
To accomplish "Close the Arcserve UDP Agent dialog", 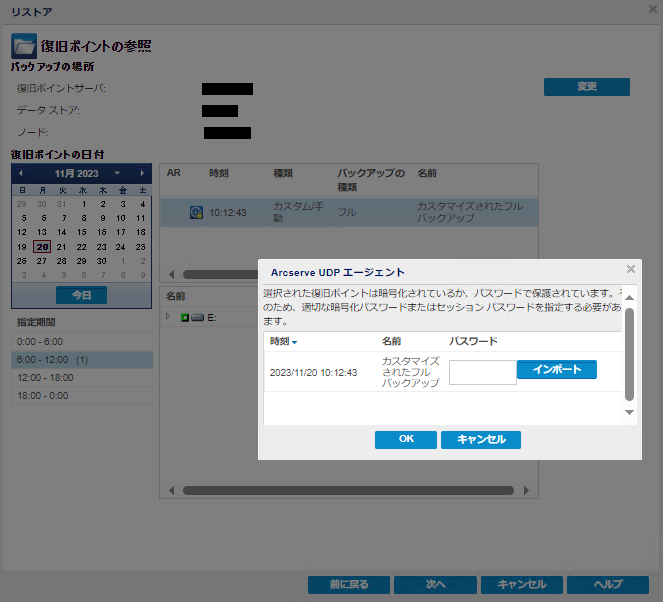I will [x=630, y=269].
